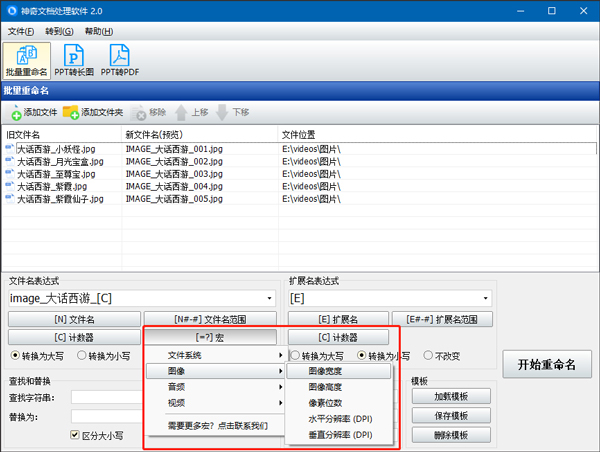The width and height of the screenshot is (600, 452).
Task: Click the 新文件名(预览) column header
Action: (x=199, y=134)
